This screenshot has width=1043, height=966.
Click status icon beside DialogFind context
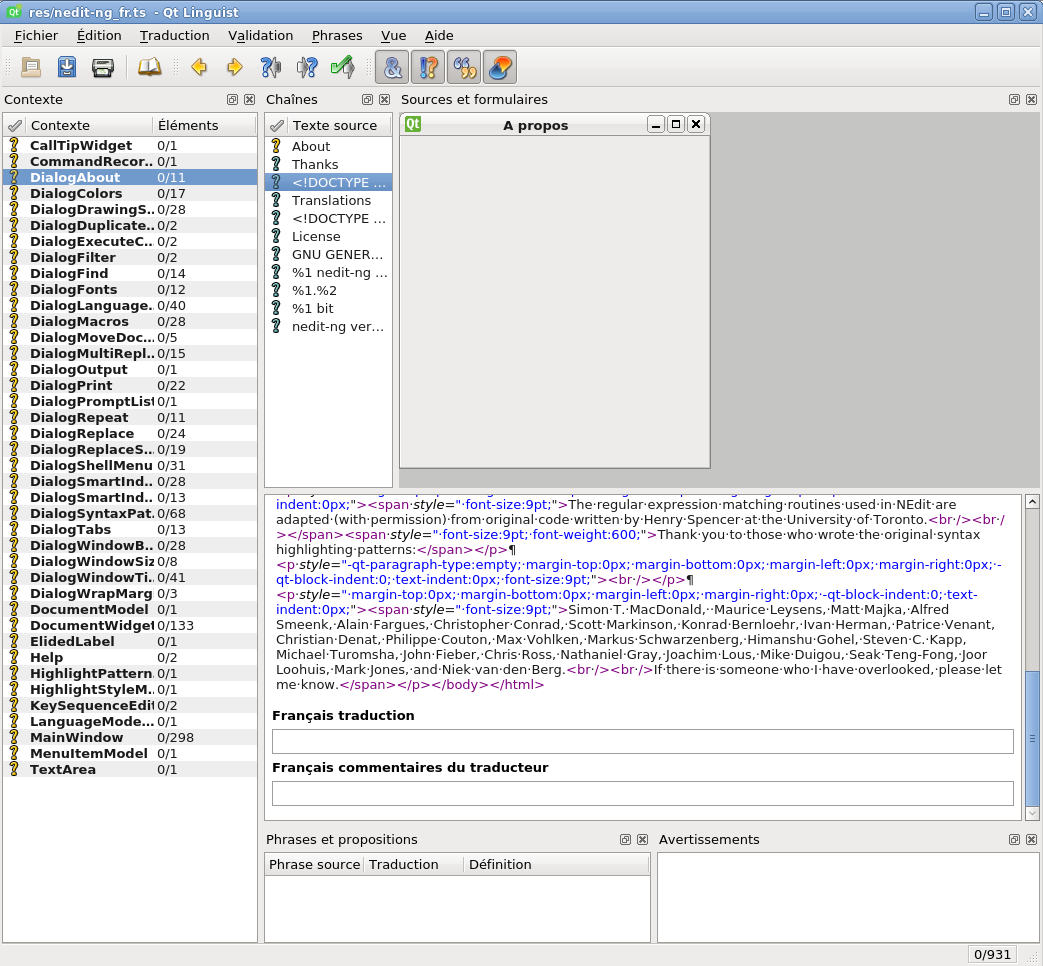(13, 273)
